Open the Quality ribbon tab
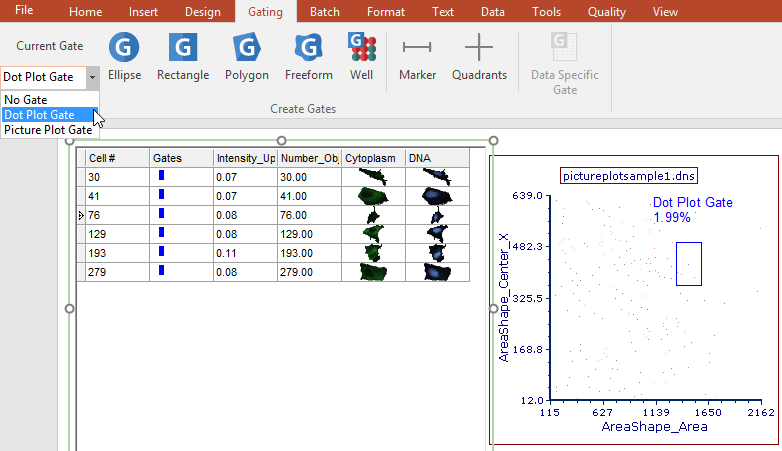 (607, 12)
